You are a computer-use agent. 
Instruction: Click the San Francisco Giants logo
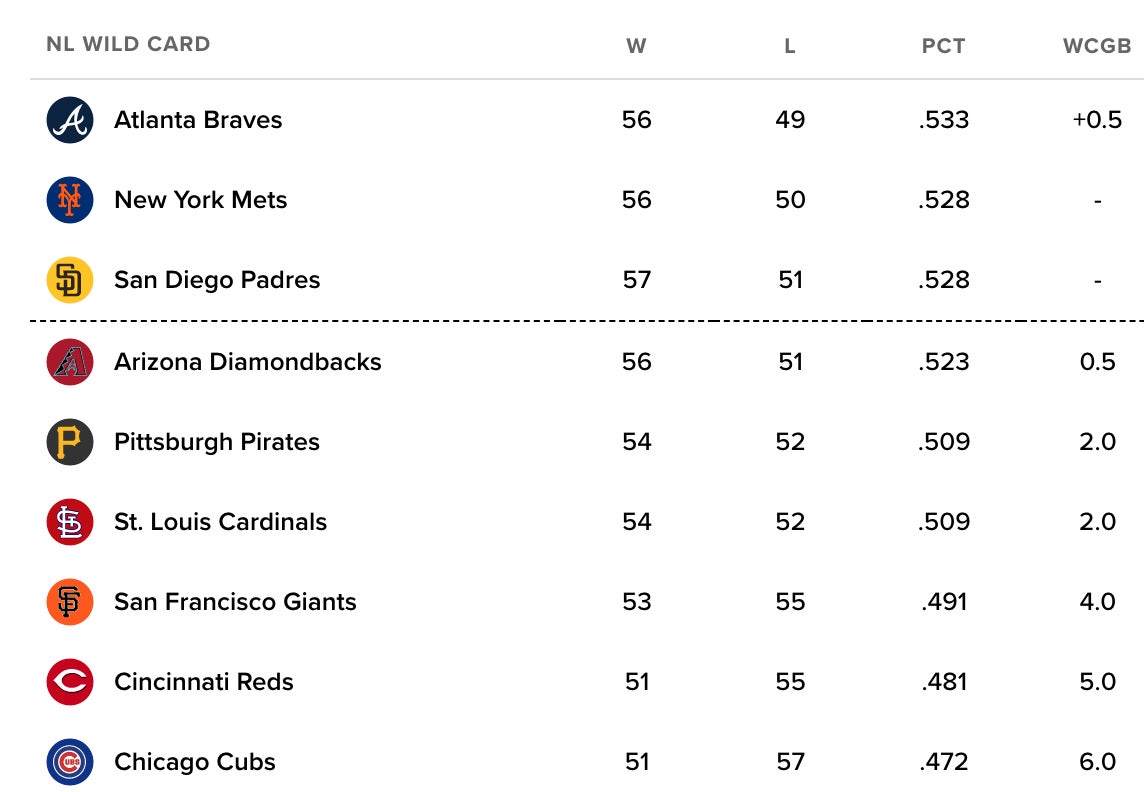[70, 602]
